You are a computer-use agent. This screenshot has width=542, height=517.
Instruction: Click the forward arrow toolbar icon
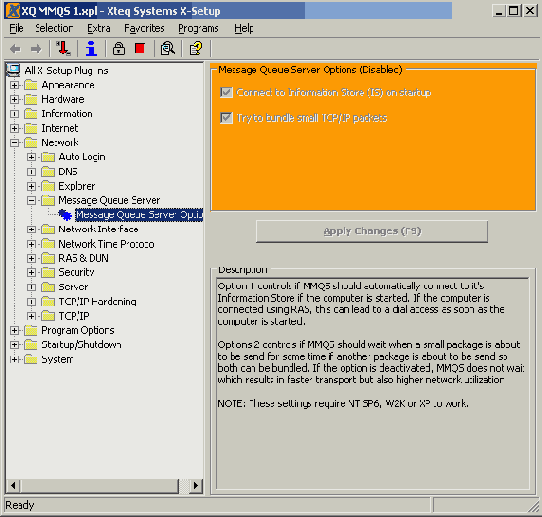(36, 49)
